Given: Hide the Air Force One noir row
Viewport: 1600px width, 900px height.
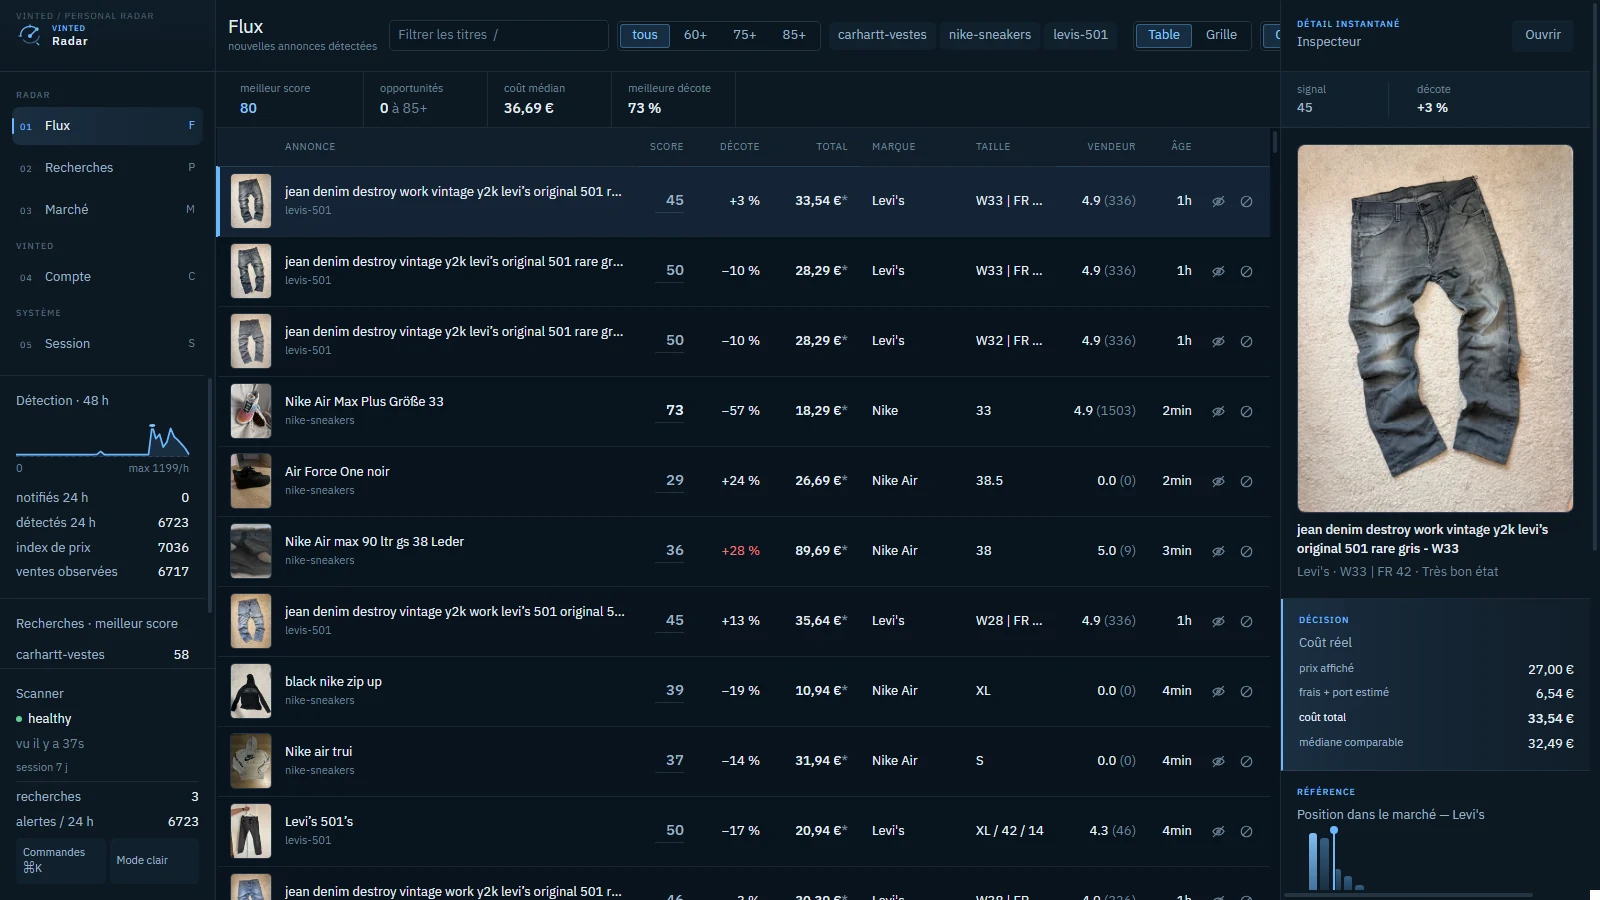Looking at the screenshot, I should click(x=1218, y=481).
